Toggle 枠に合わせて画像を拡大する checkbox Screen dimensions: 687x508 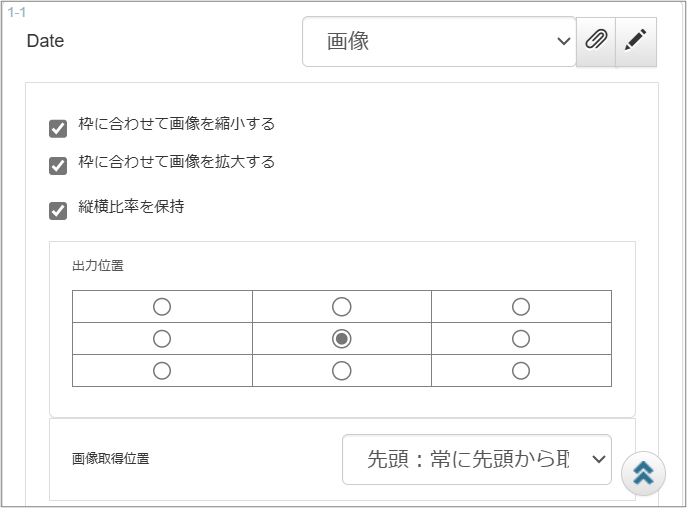pos(58,165)
